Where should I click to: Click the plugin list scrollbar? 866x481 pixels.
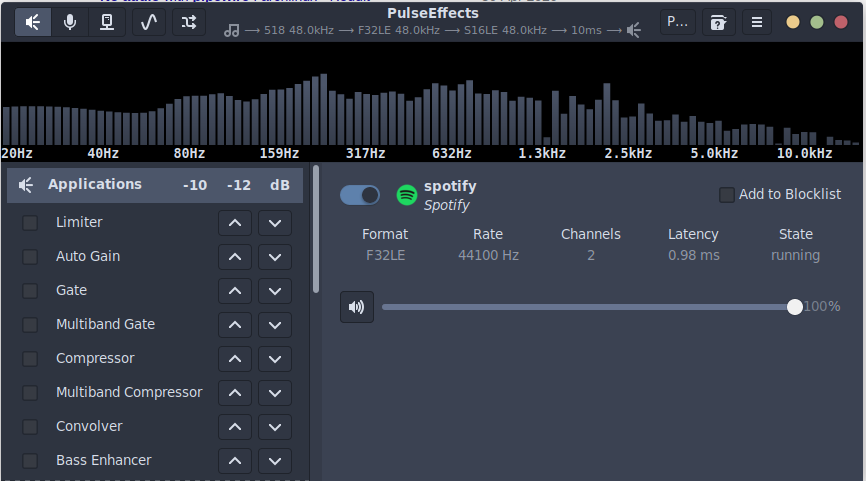[x=316, y=229]
